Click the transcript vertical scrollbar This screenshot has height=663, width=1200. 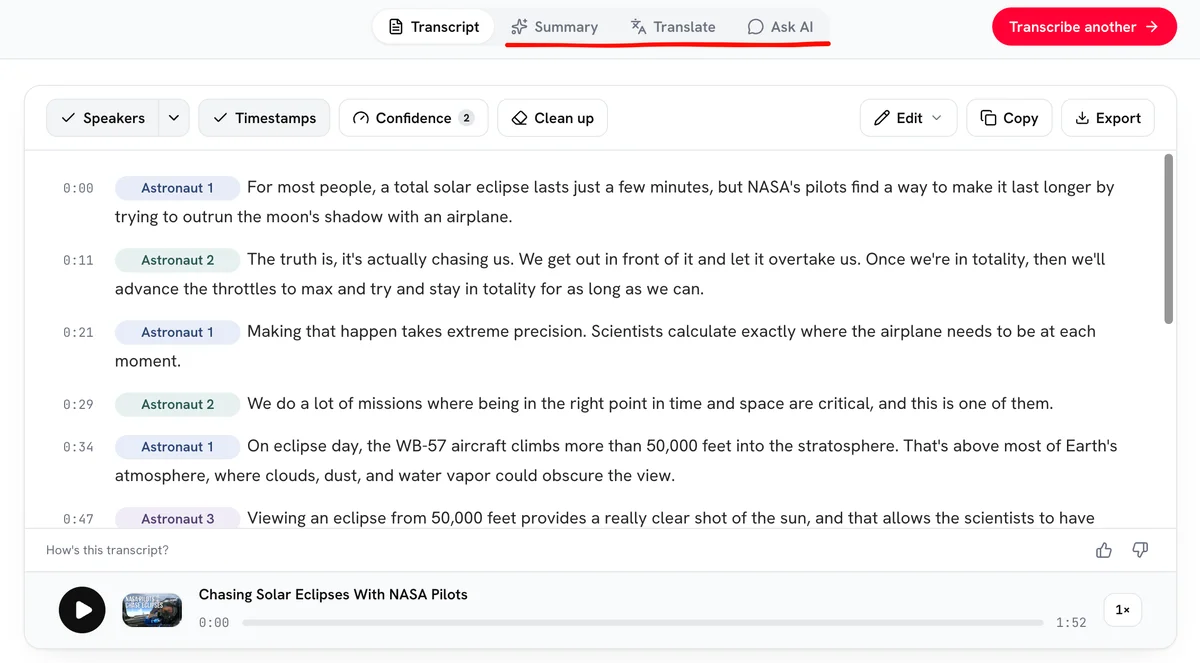pyautogui.click(x=1169, y=238)
